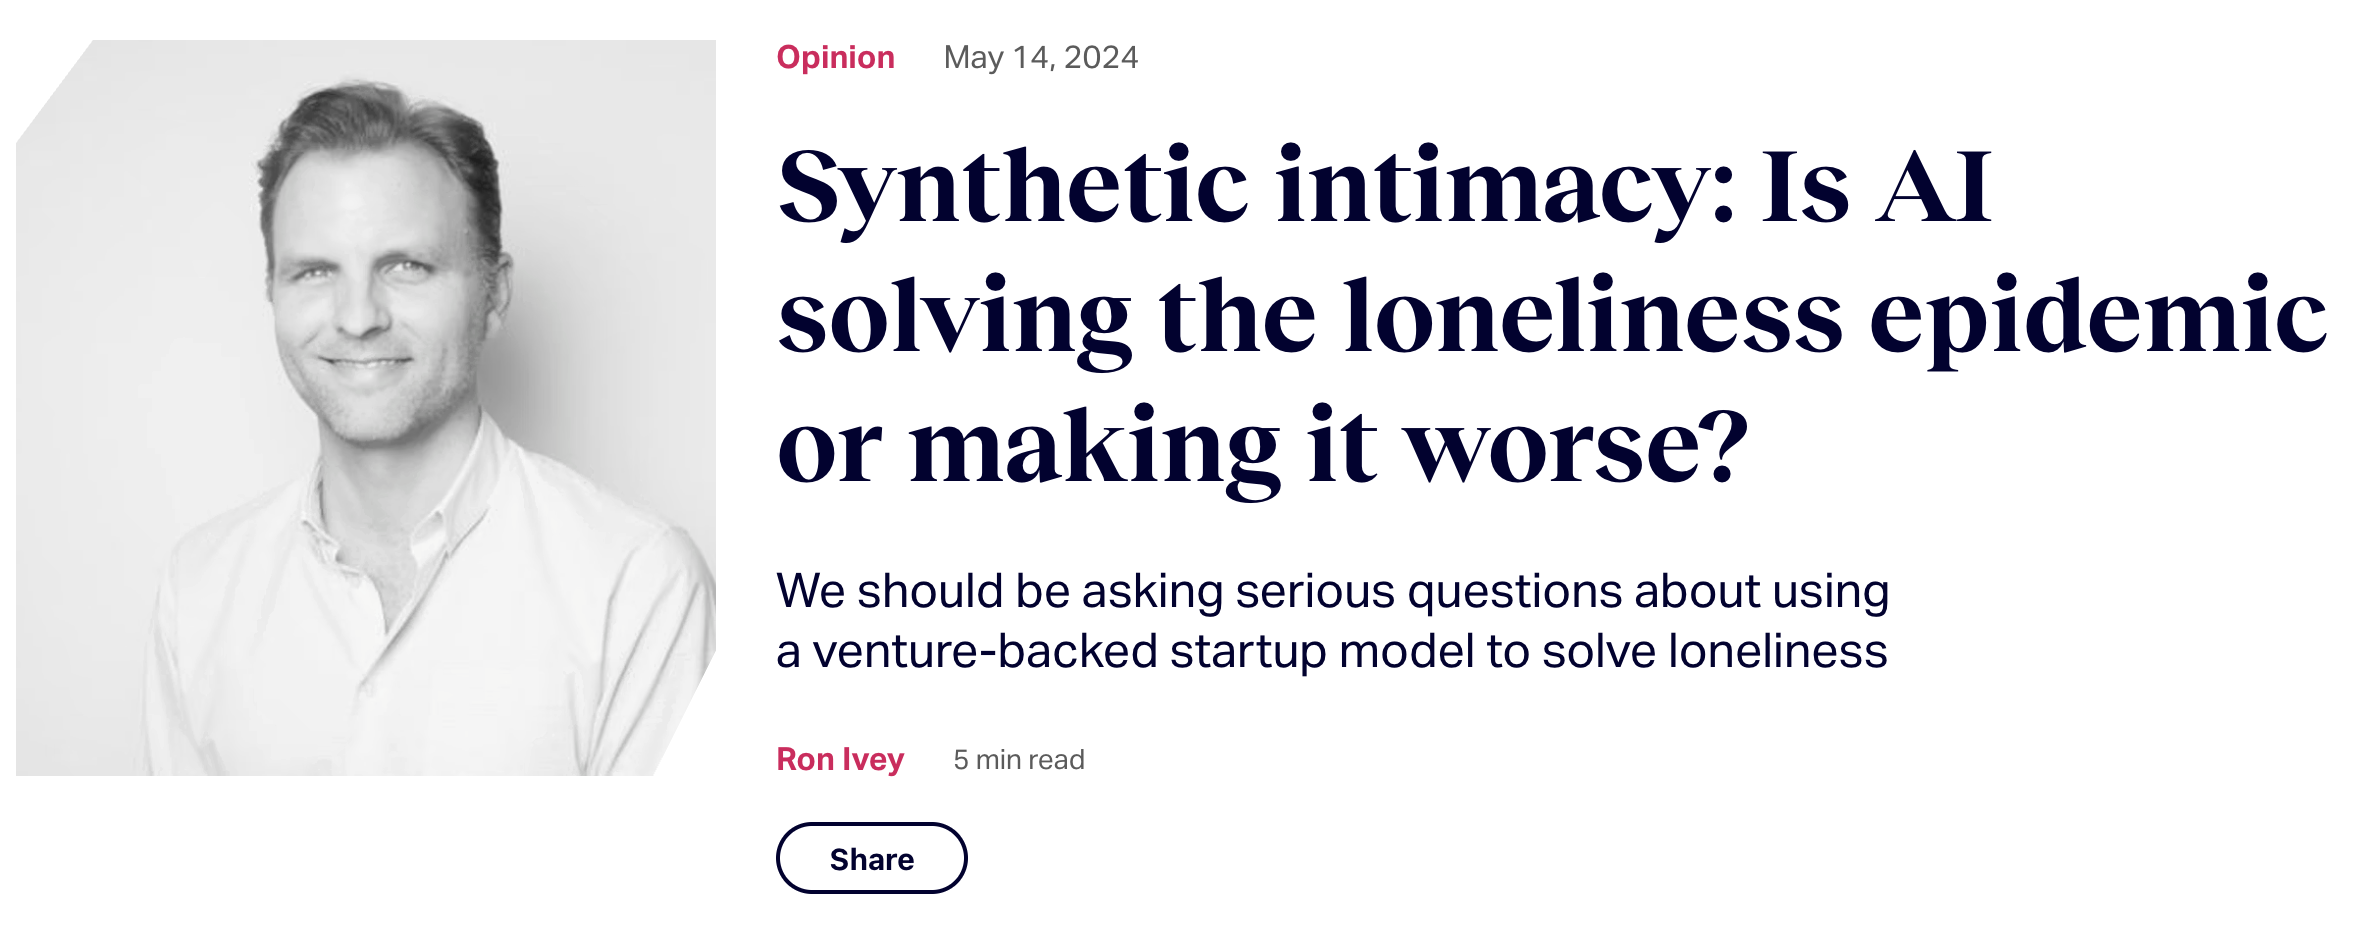Click "solve loneliness" at the subheading's end

tap(1715, 652)
